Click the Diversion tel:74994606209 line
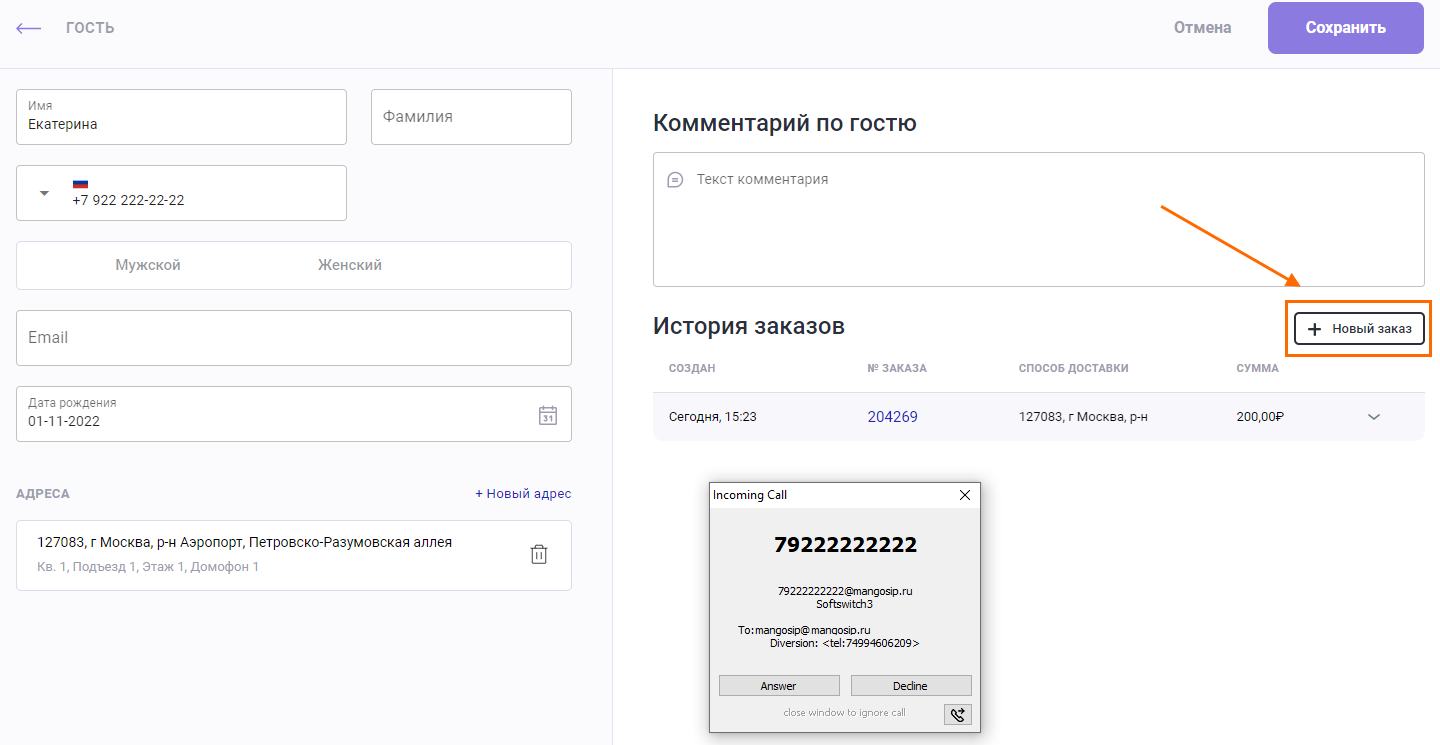This screenshot has width=1440, height=745. (844, 644)
